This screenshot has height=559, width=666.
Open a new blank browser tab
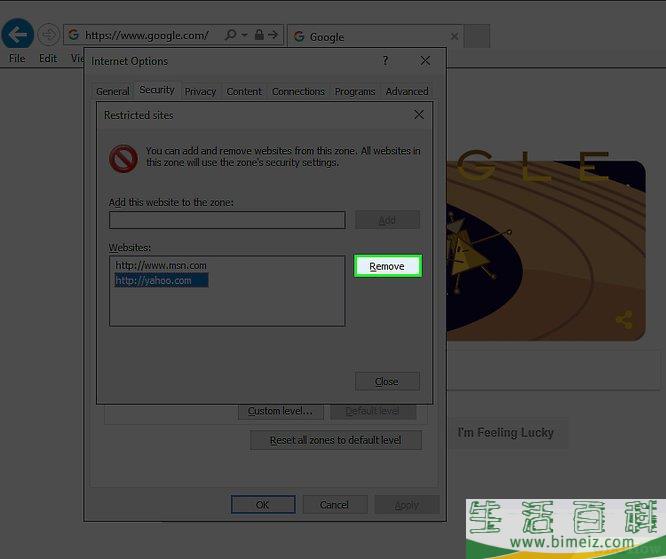coord(477,36)
